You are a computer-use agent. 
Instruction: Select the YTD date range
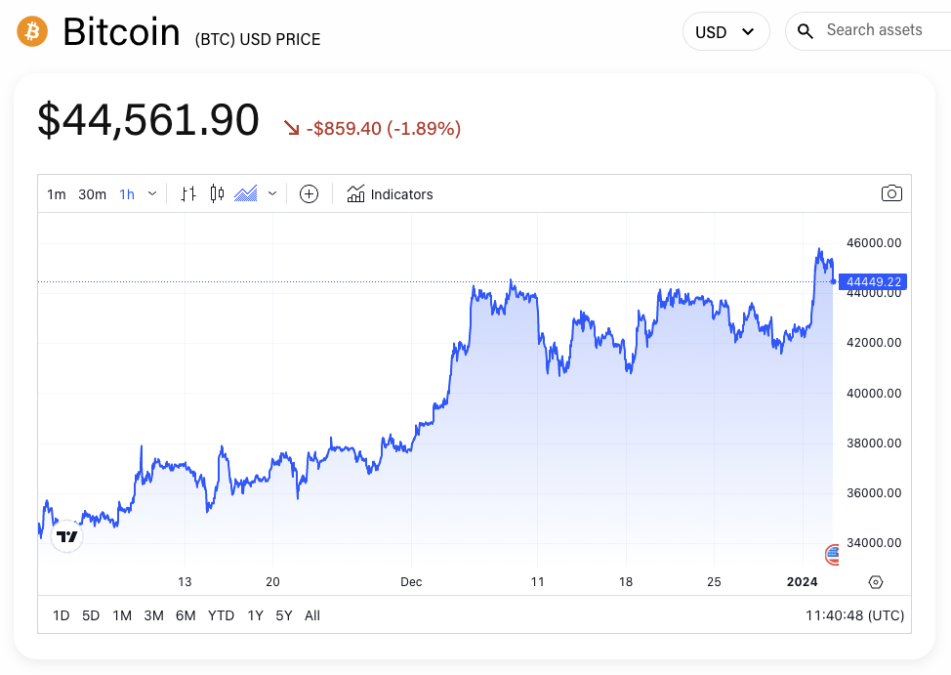click(x=221, y=615)
